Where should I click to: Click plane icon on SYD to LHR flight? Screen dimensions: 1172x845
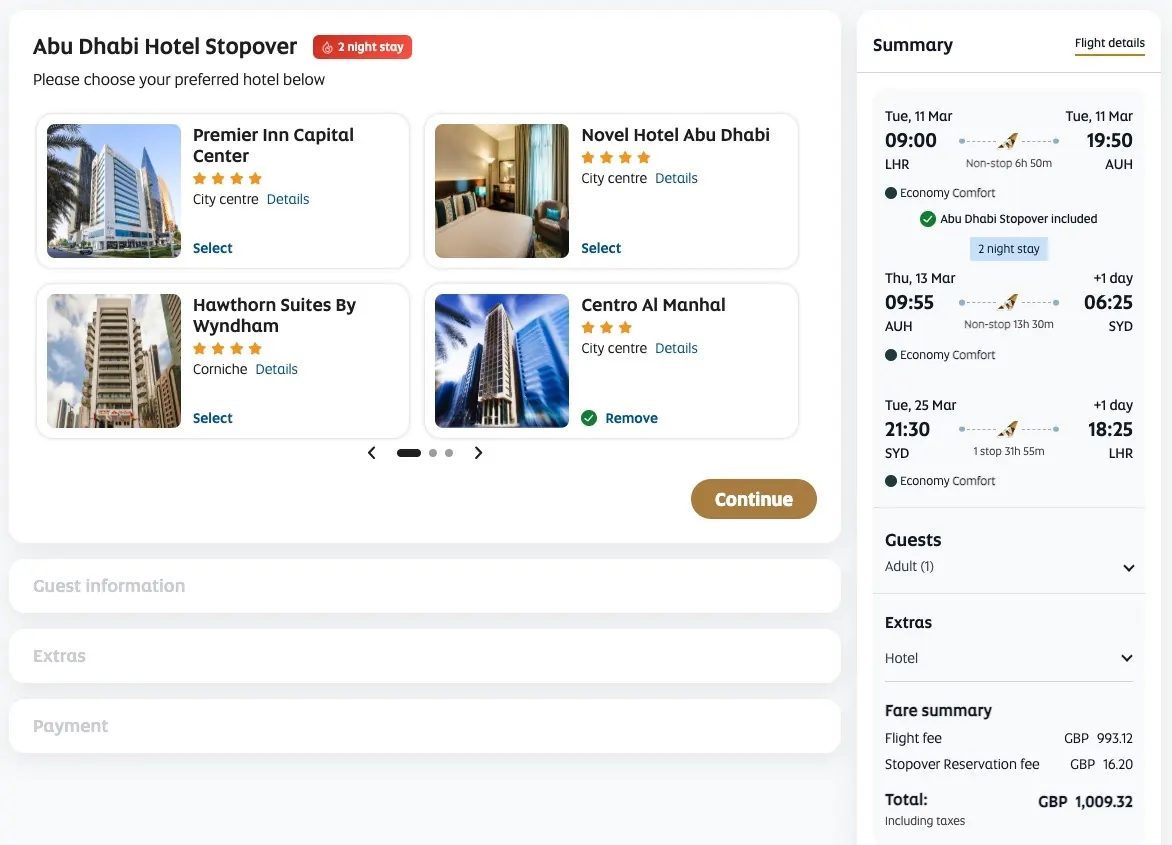click(1008, 429)
